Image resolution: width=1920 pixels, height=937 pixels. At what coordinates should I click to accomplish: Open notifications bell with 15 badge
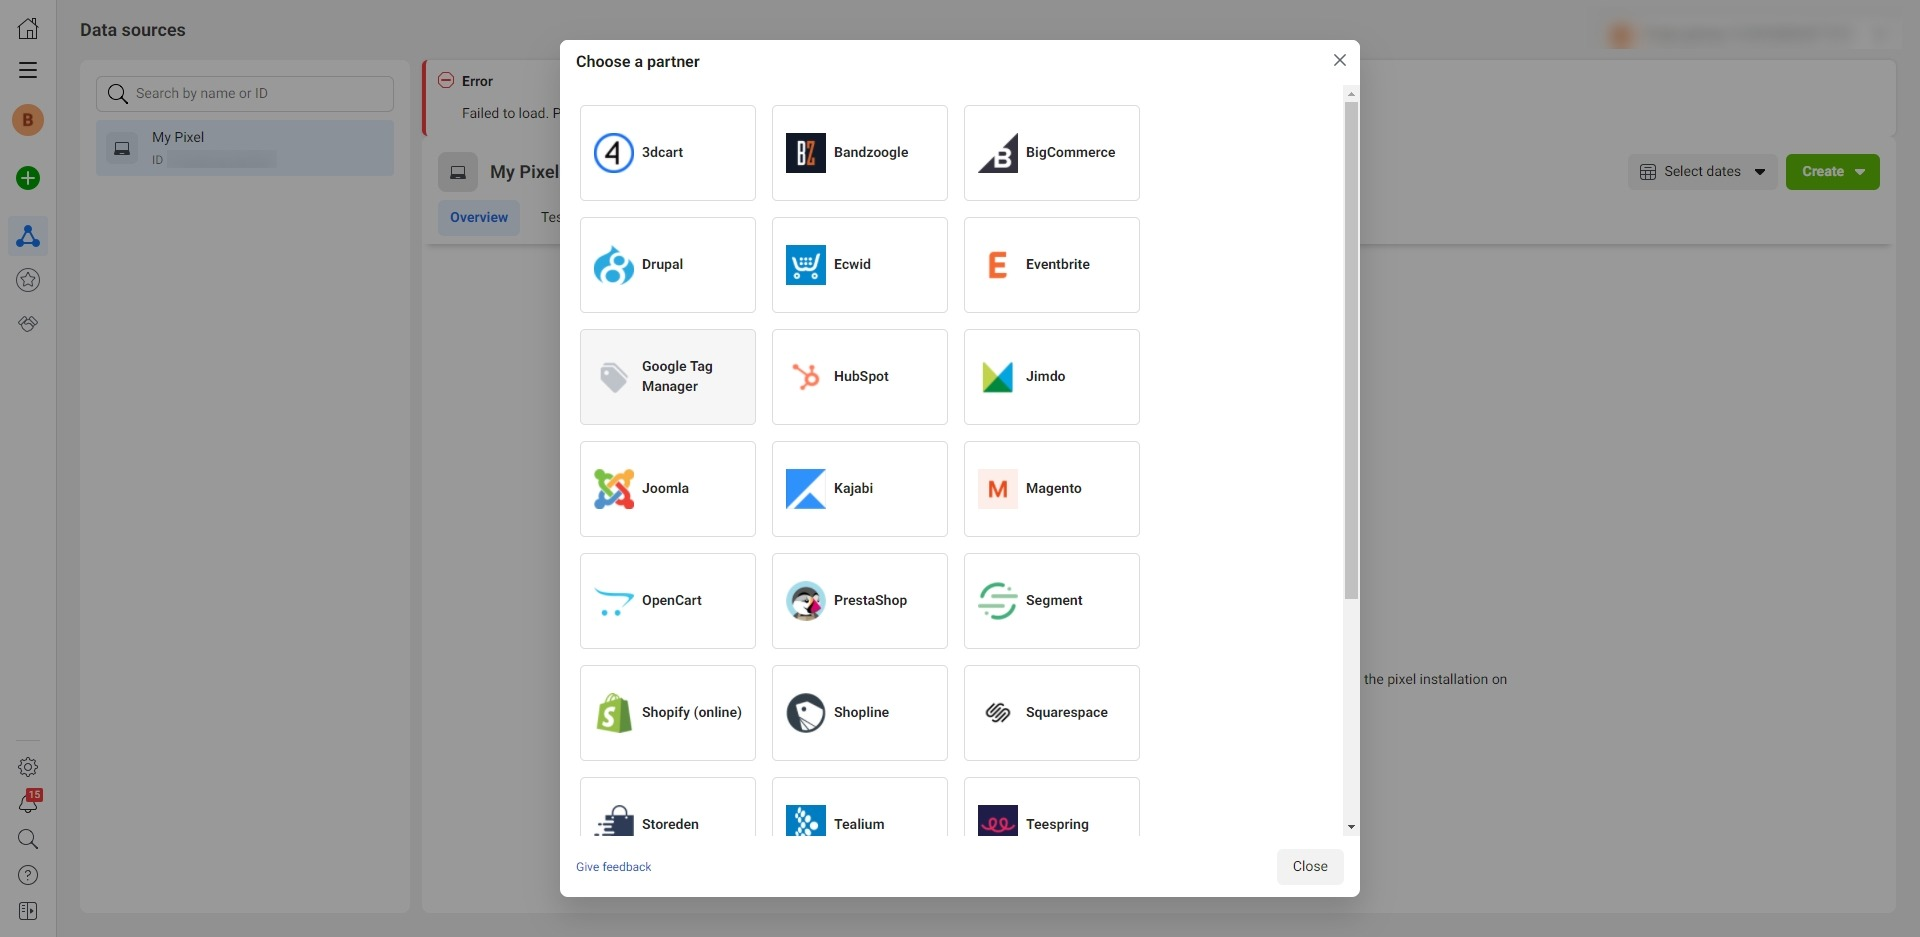[28, 802]
